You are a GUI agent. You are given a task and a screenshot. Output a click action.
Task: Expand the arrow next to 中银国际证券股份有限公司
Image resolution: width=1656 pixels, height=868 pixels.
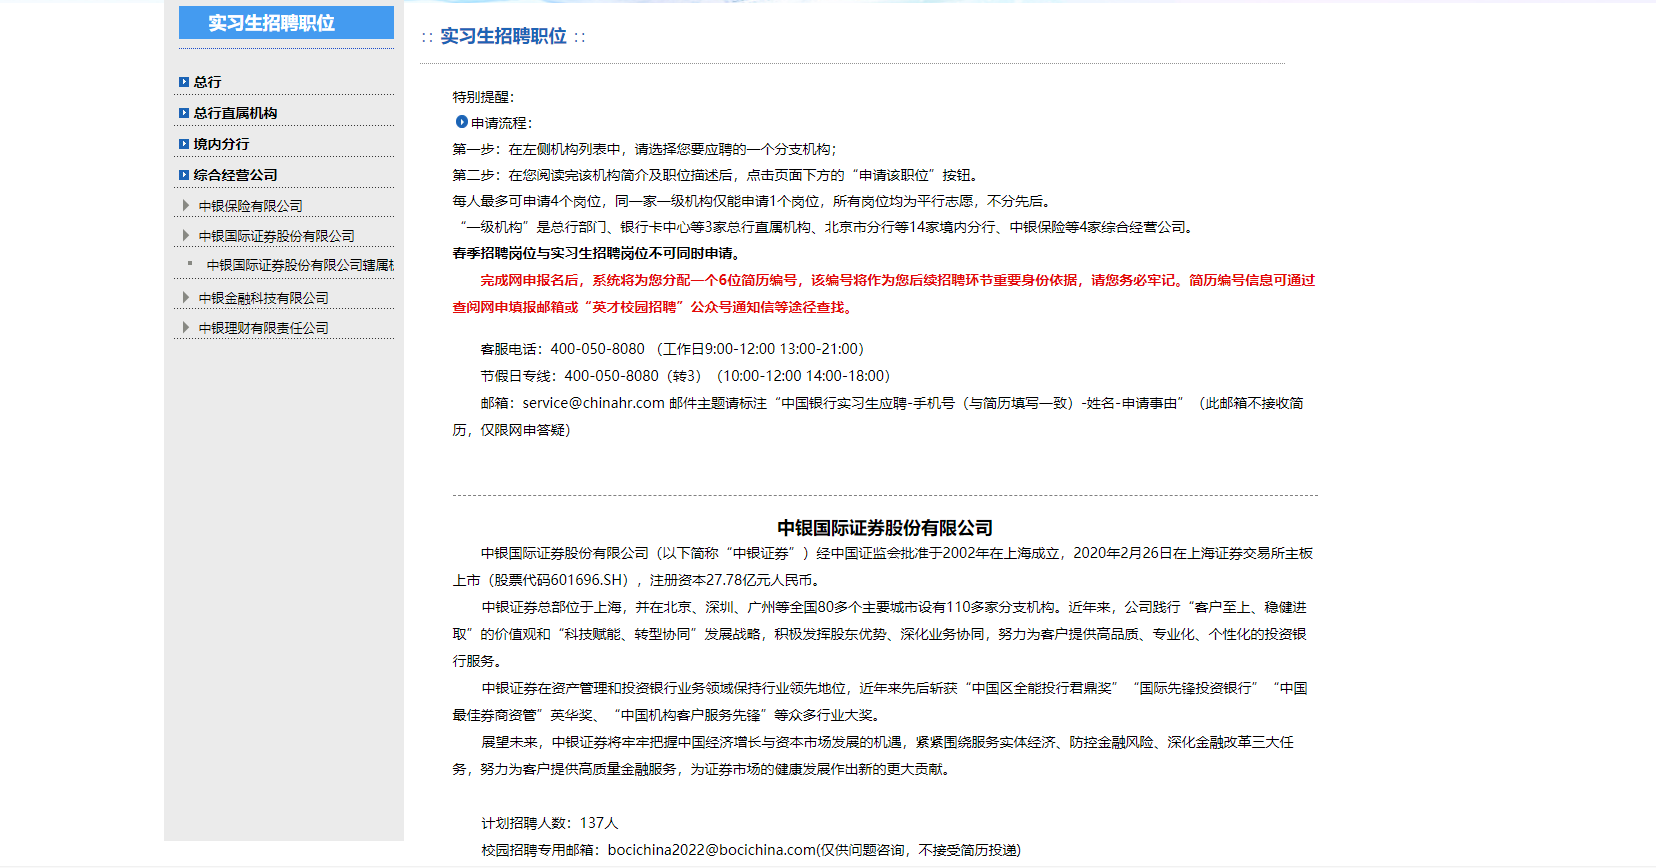(186, 235)
